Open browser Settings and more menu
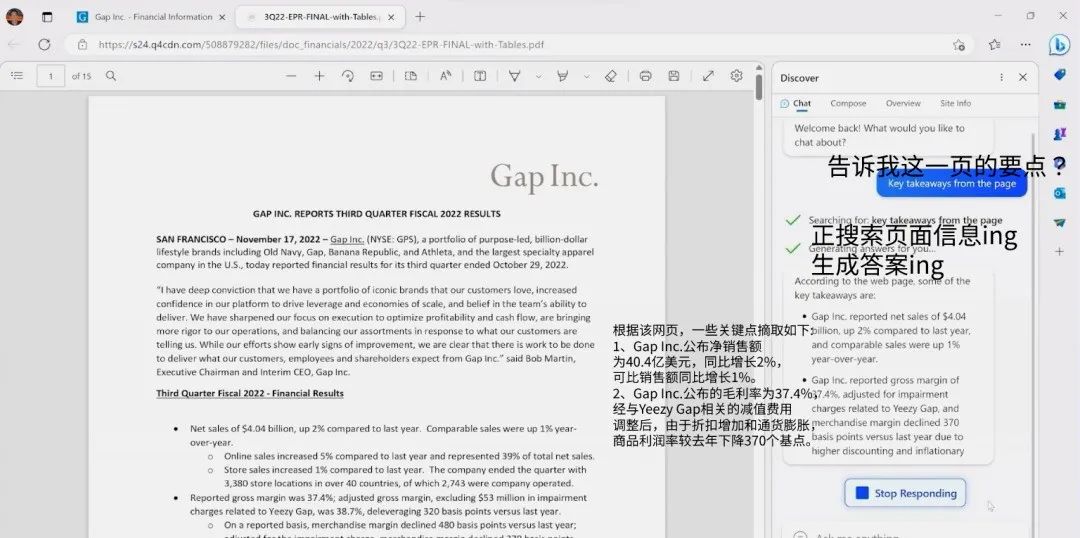1080x538 pixels. 1026,45
